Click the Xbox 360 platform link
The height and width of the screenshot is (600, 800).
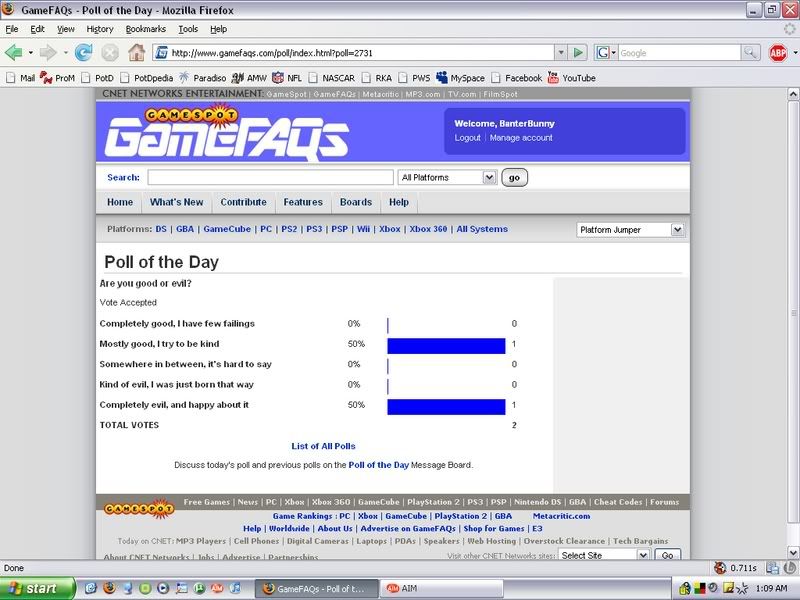pyautogui.click(x=428, y=229)
